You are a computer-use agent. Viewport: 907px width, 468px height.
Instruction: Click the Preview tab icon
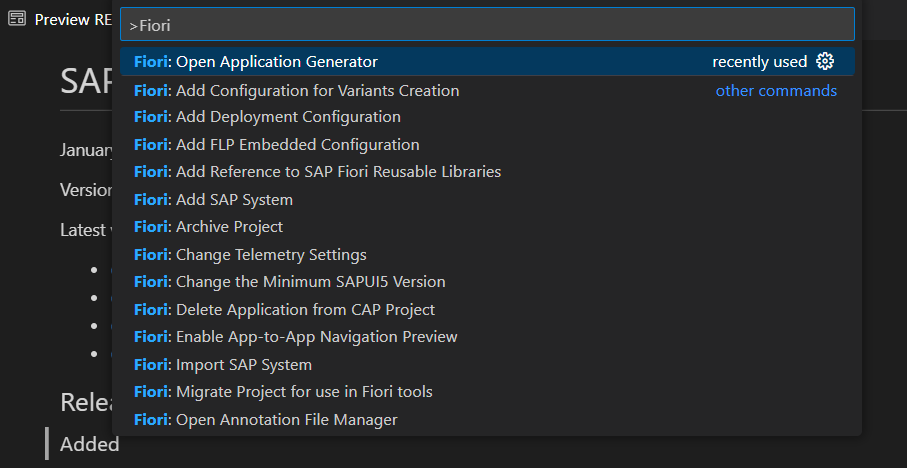coord(17,20)
